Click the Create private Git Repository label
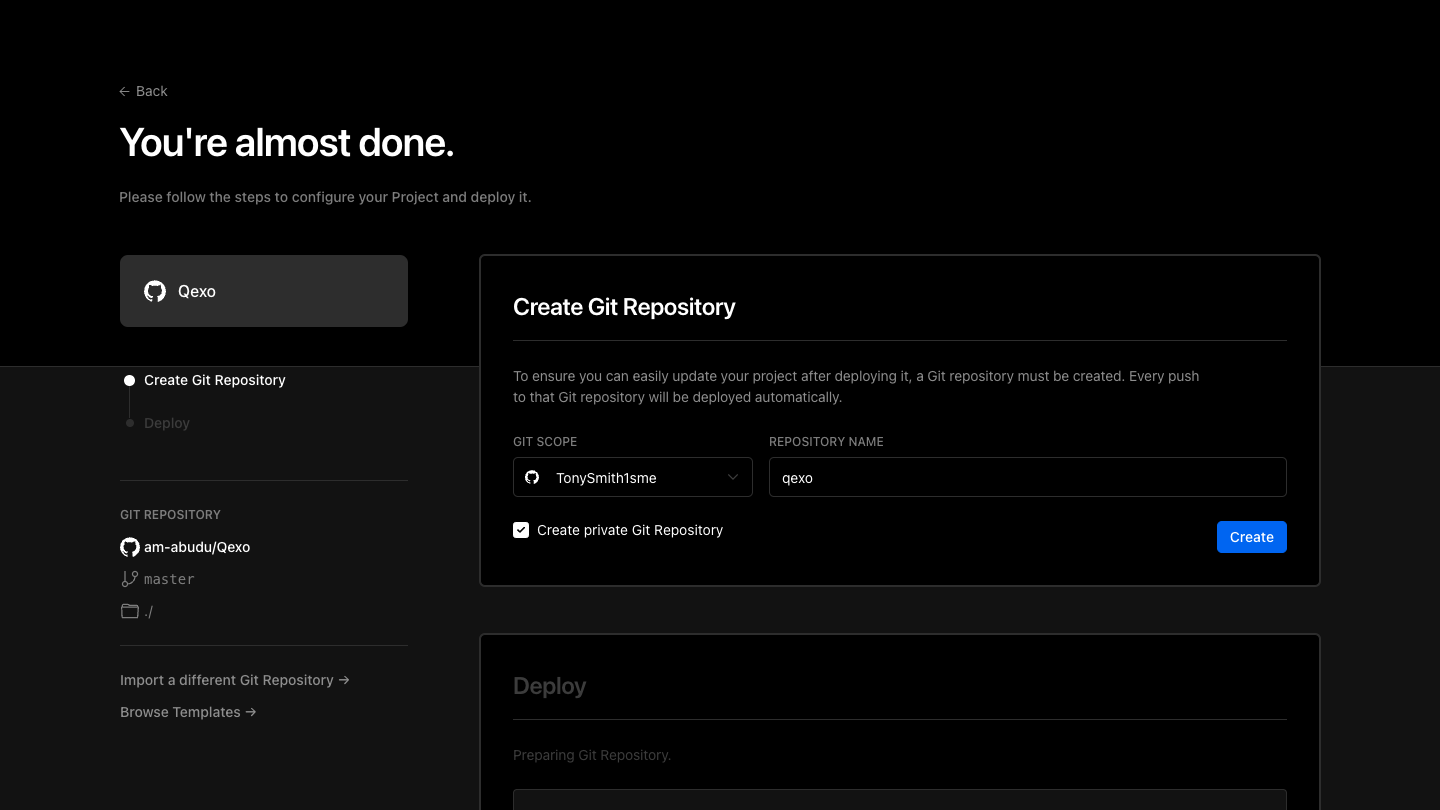The height and width of the screenshot is (810, 1440). (x=629, y=530)
